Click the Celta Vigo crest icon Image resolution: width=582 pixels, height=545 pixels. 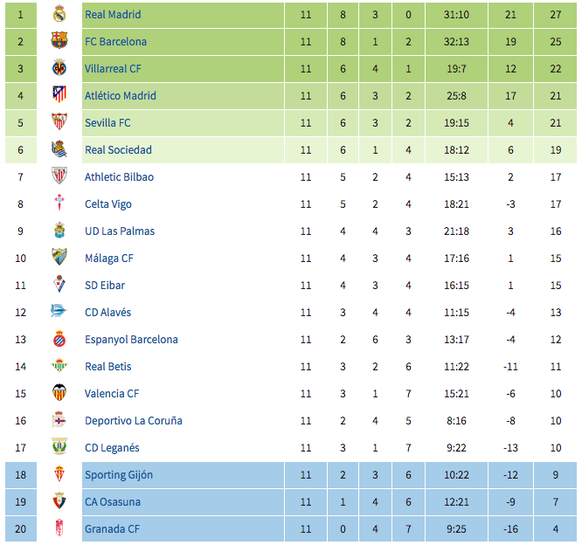(x=59, y=204)
